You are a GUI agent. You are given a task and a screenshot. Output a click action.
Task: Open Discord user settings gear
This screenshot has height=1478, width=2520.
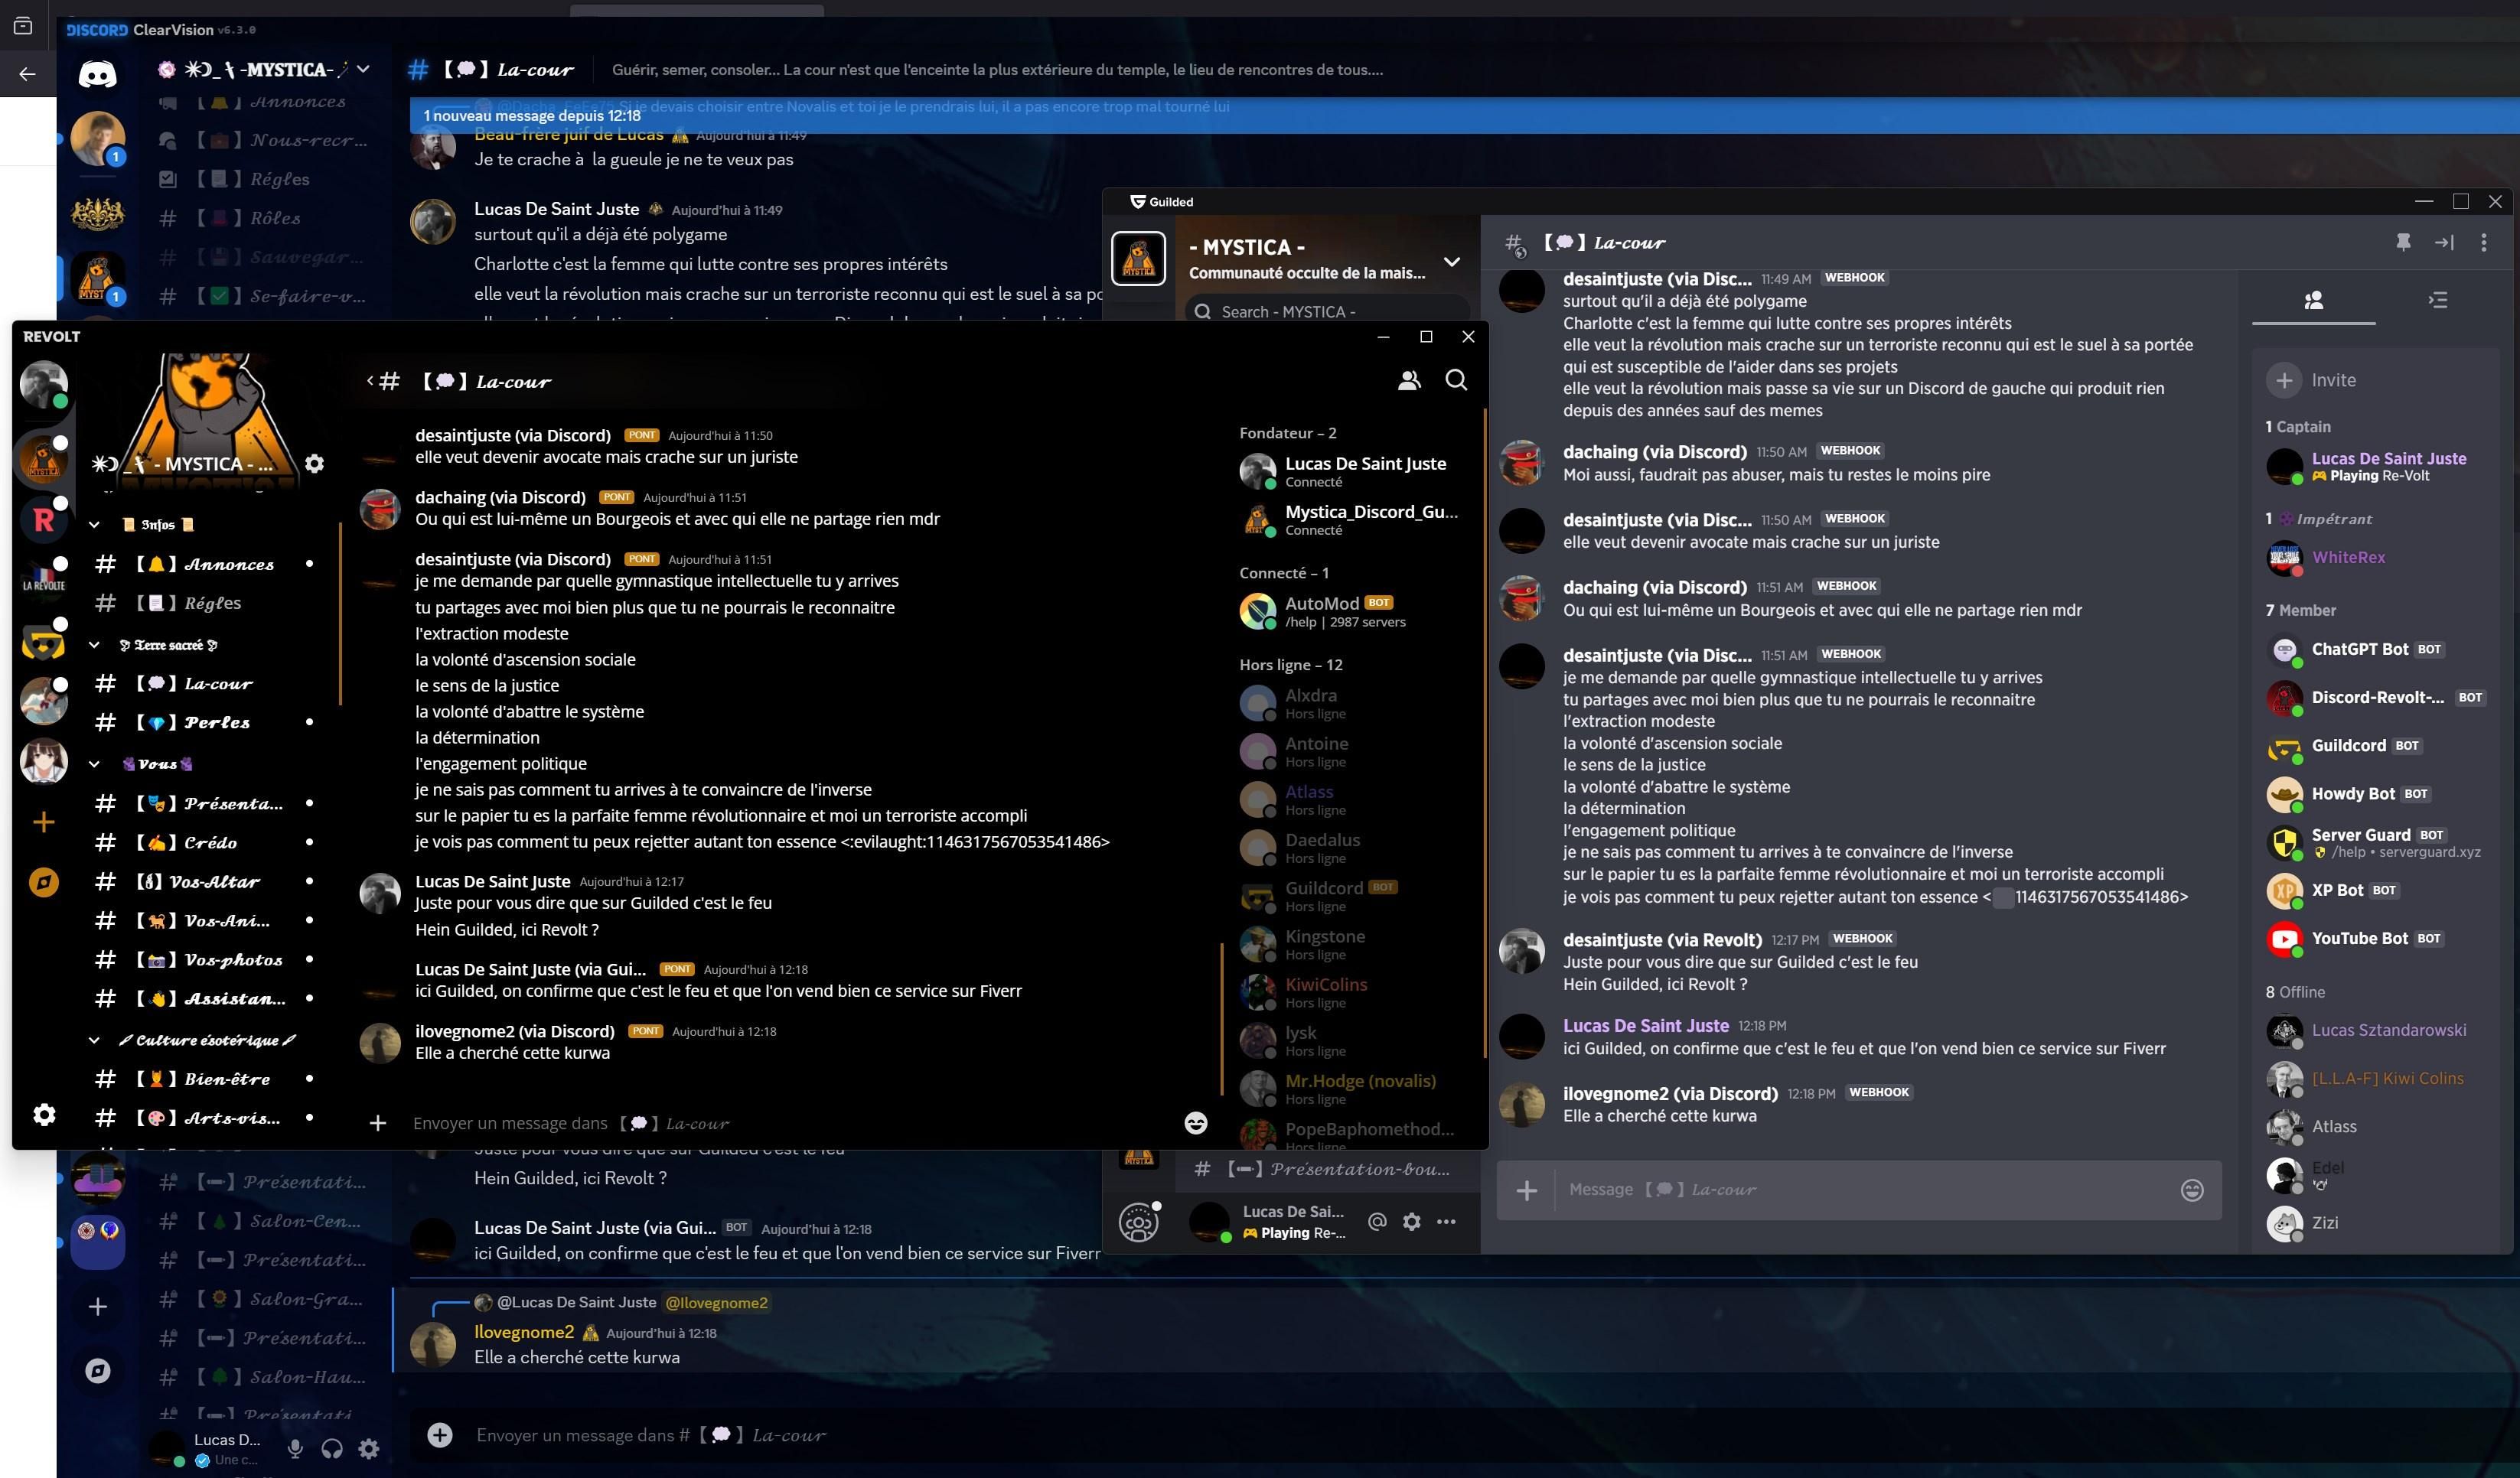[369, 1448]
